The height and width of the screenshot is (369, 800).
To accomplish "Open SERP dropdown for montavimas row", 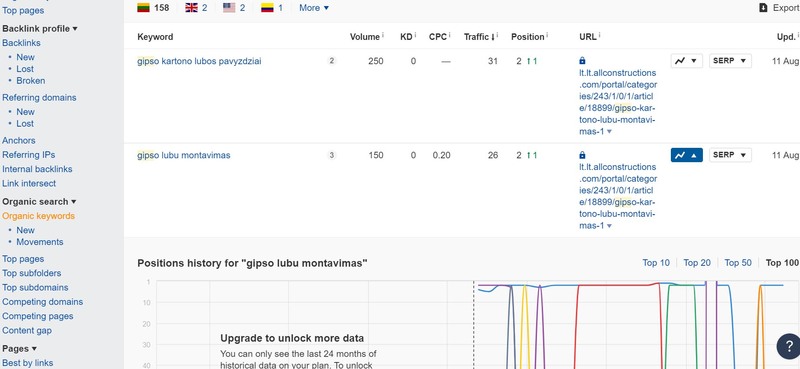I will (730, 155).
